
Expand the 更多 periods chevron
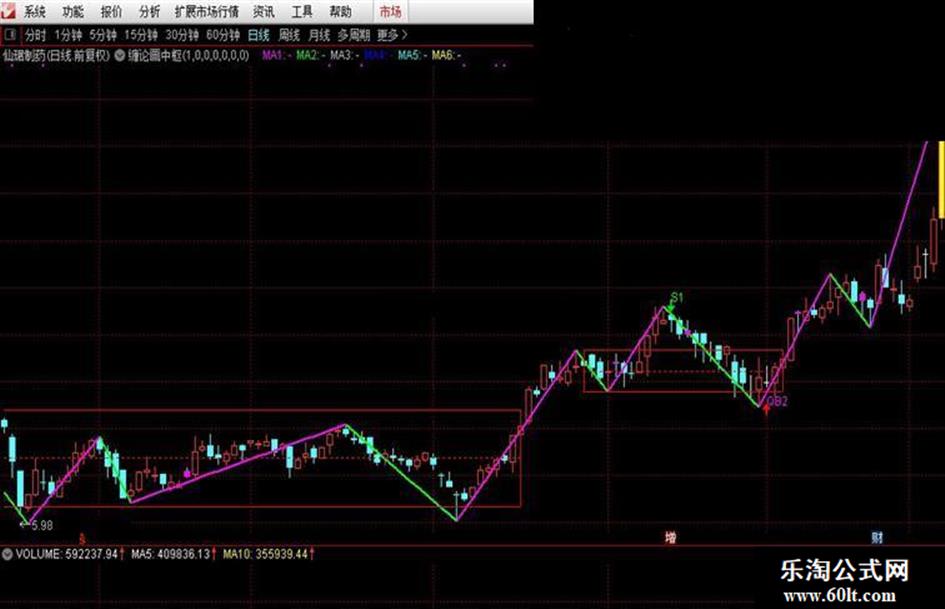point(404,35)
